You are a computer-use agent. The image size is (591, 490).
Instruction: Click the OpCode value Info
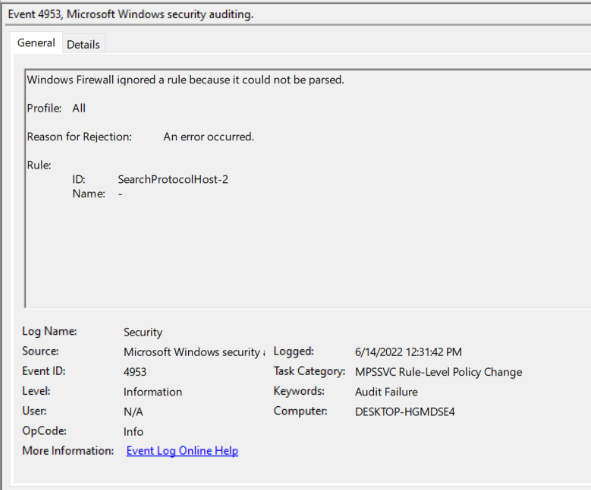click(133, 432)
